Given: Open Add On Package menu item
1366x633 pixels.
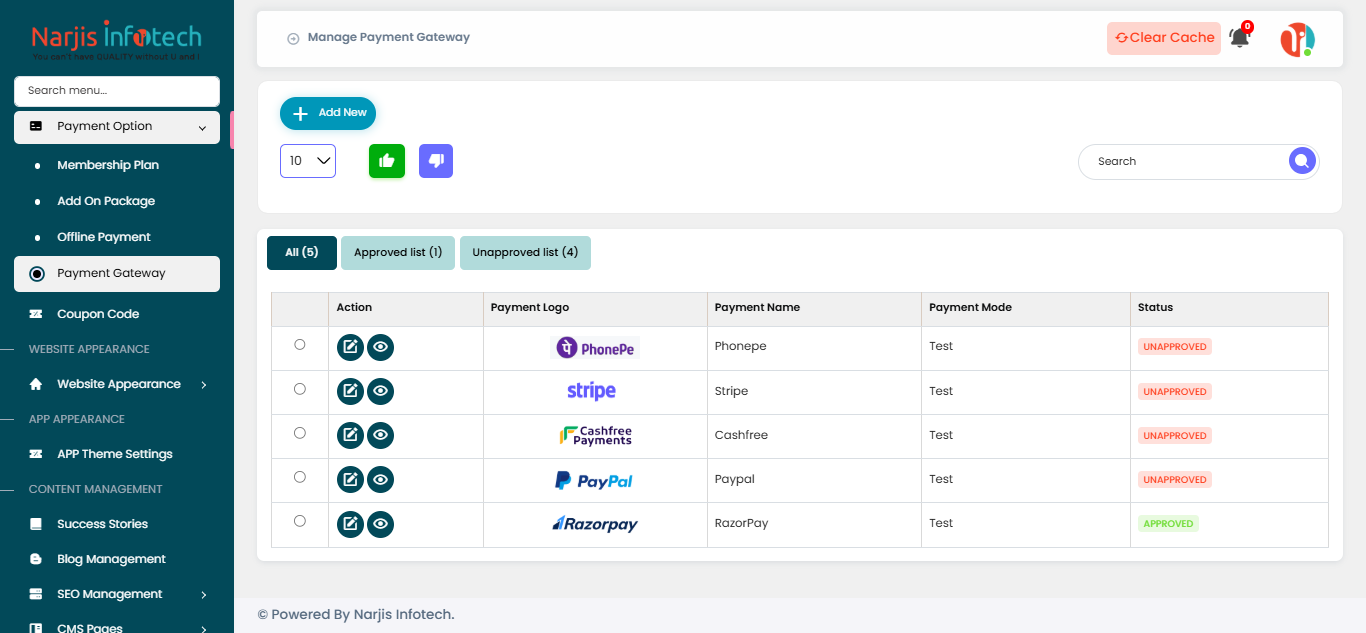Looking at the screenshot, I should 106,201.
